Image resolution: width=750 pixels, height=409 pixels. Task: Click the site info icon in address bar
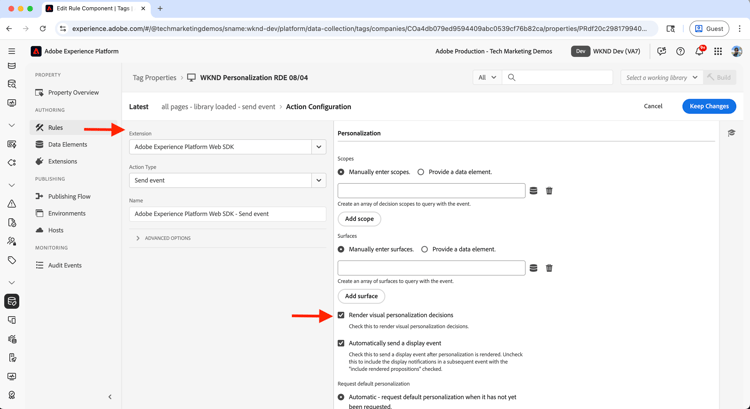pyautogui.click(x=63, y=29)
